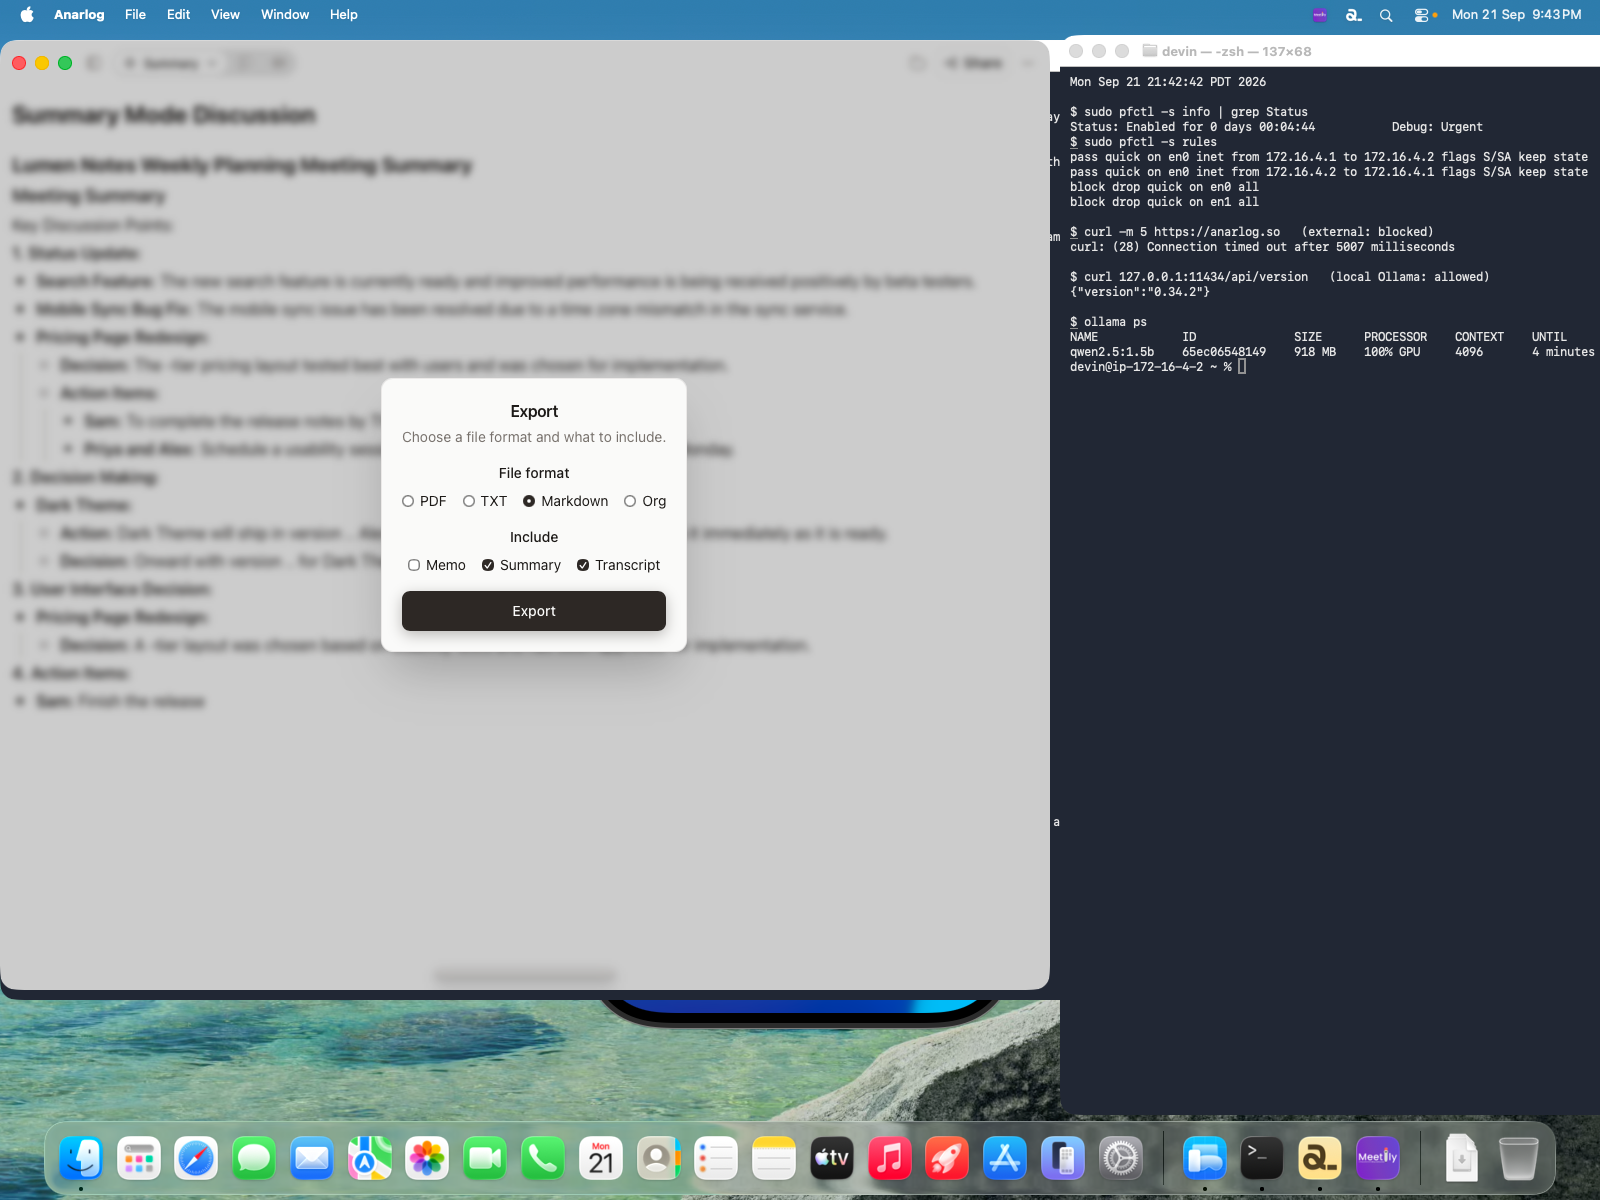
Task: Open the Edit menu
Action: [178, 14]
